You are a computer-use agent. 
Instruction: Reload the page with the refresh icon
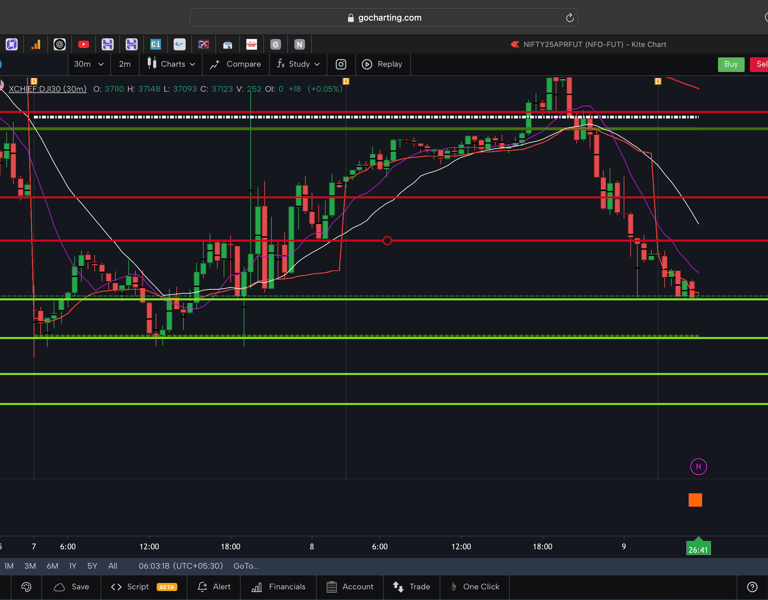coord(570,18)
